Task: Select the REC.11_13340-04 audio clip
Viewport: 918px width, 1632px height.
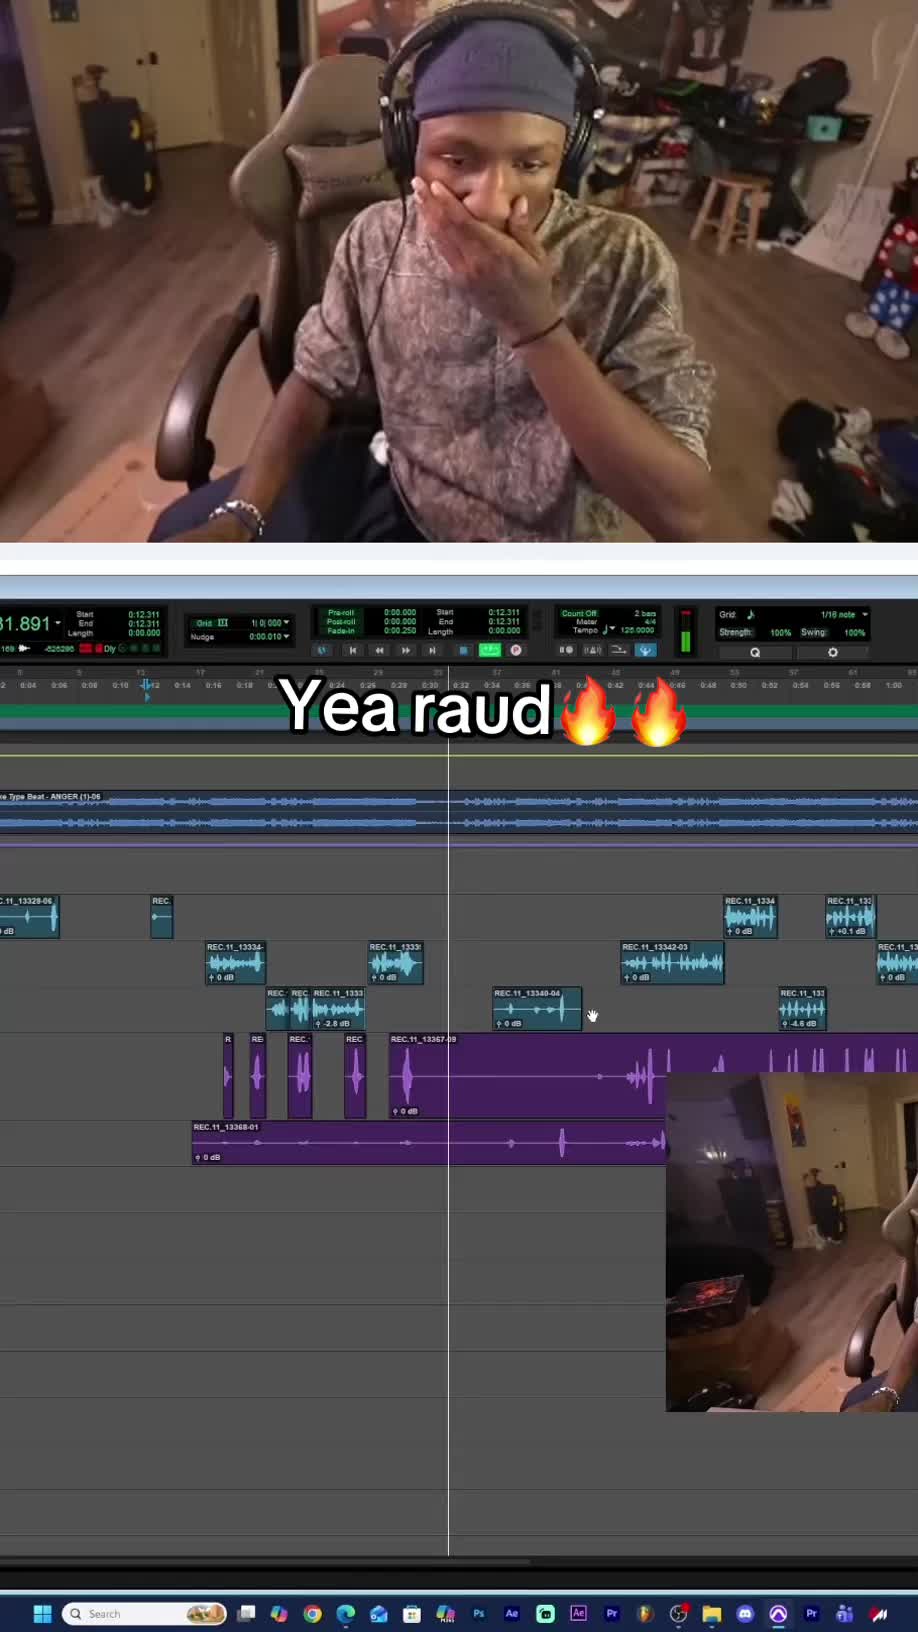Action: (537, 1009)
